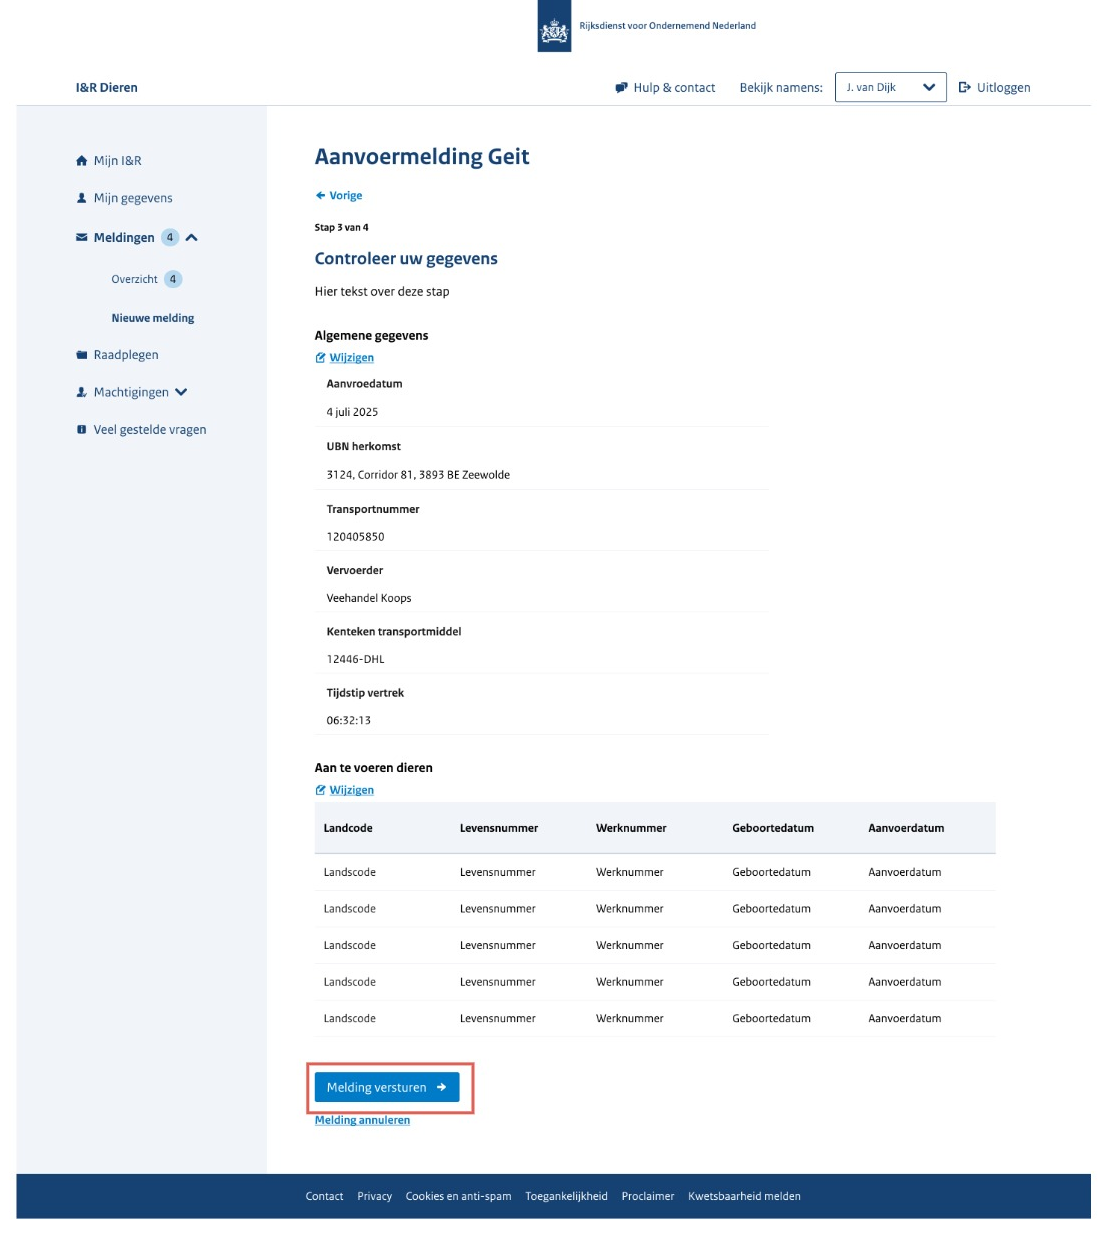Image resolution: width=1107 pixels, height=1235 pixels.
Task: Click Rijksdienst voor Ondernemend Nederland text
Action: pos(668,26)
